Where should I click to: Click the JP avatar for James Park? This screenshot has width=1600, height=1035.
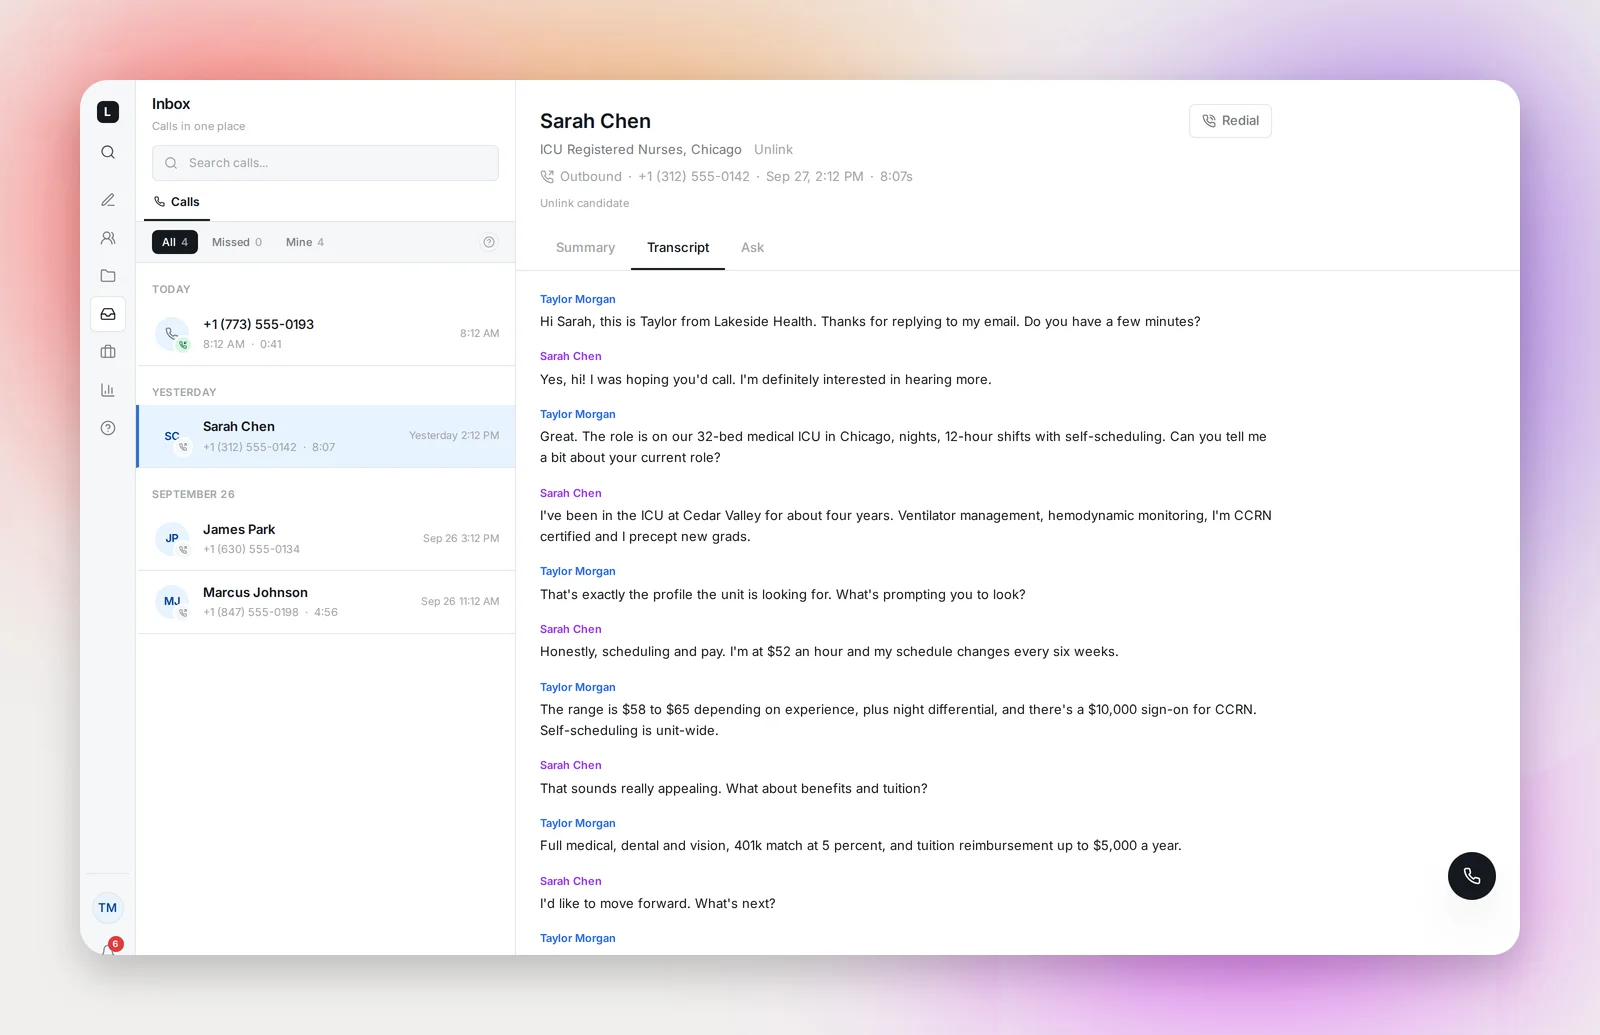[x=172, y=539]
